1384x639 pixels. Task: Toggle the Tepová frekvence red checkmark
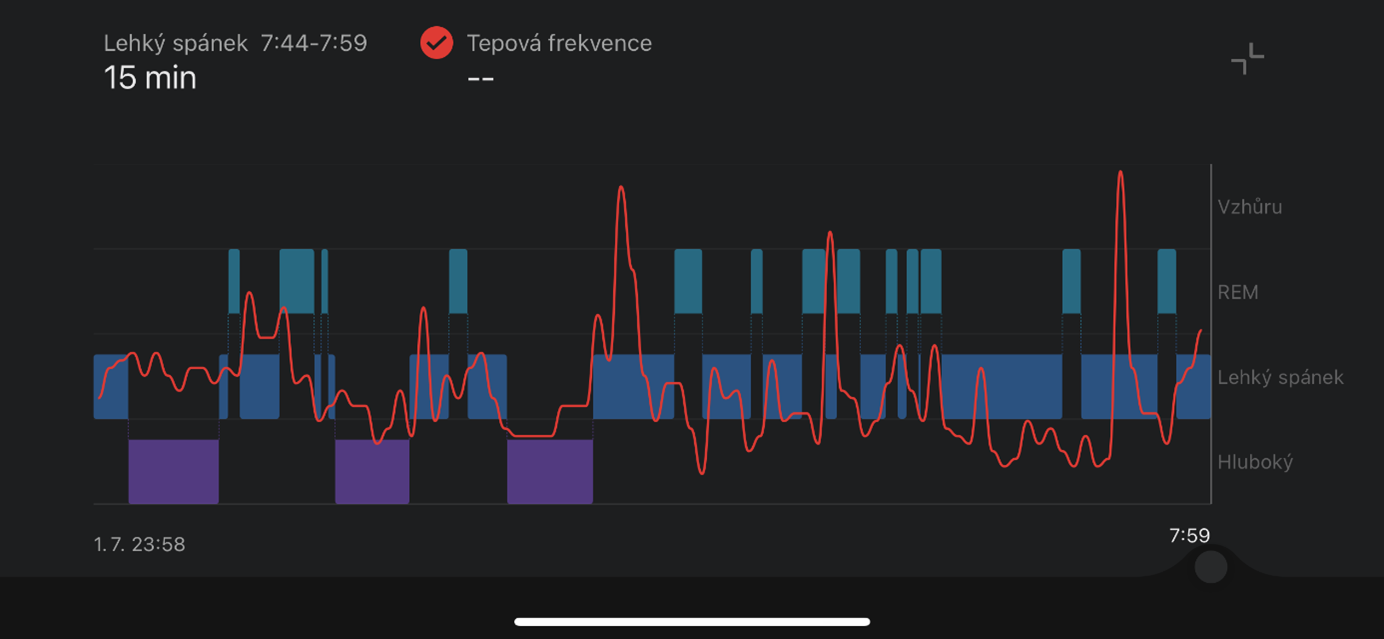(x=436, y=43)
